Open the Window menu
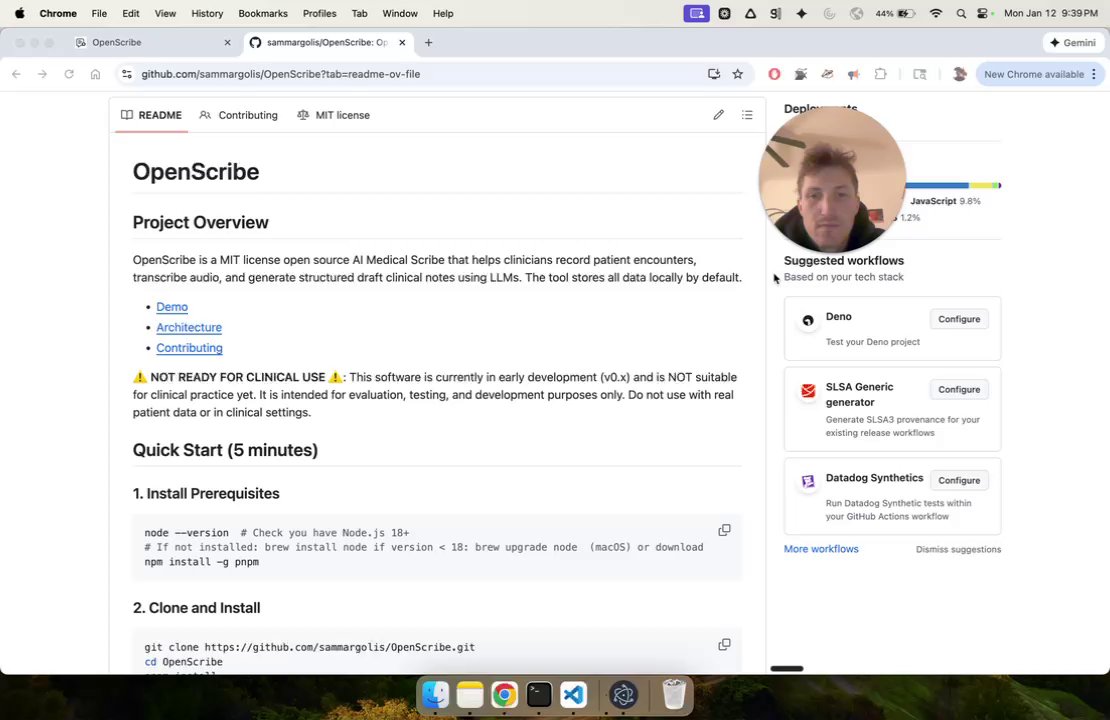This screenshot has height=720, width=1110. pos(400,13)
